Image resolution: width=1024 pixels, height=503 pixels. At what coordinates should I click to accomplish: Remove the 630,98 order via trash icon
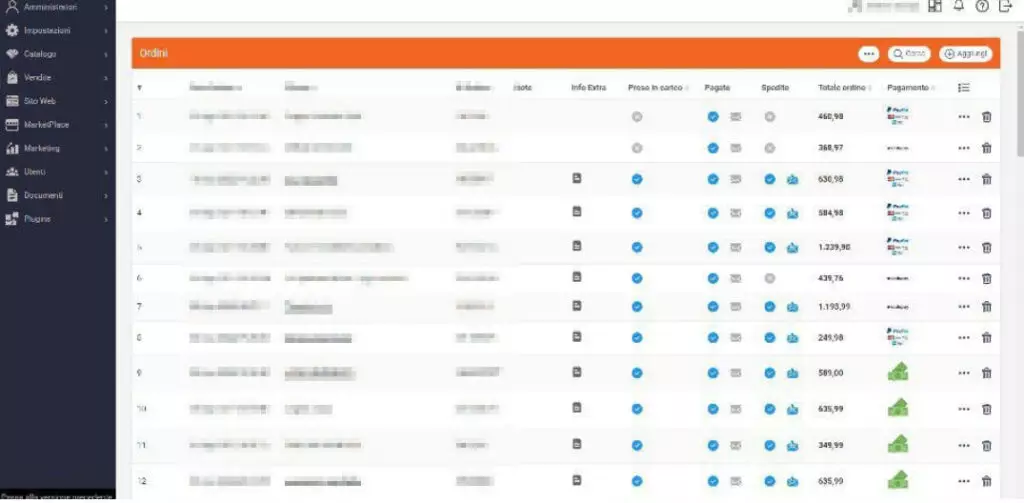click(986, 179)
